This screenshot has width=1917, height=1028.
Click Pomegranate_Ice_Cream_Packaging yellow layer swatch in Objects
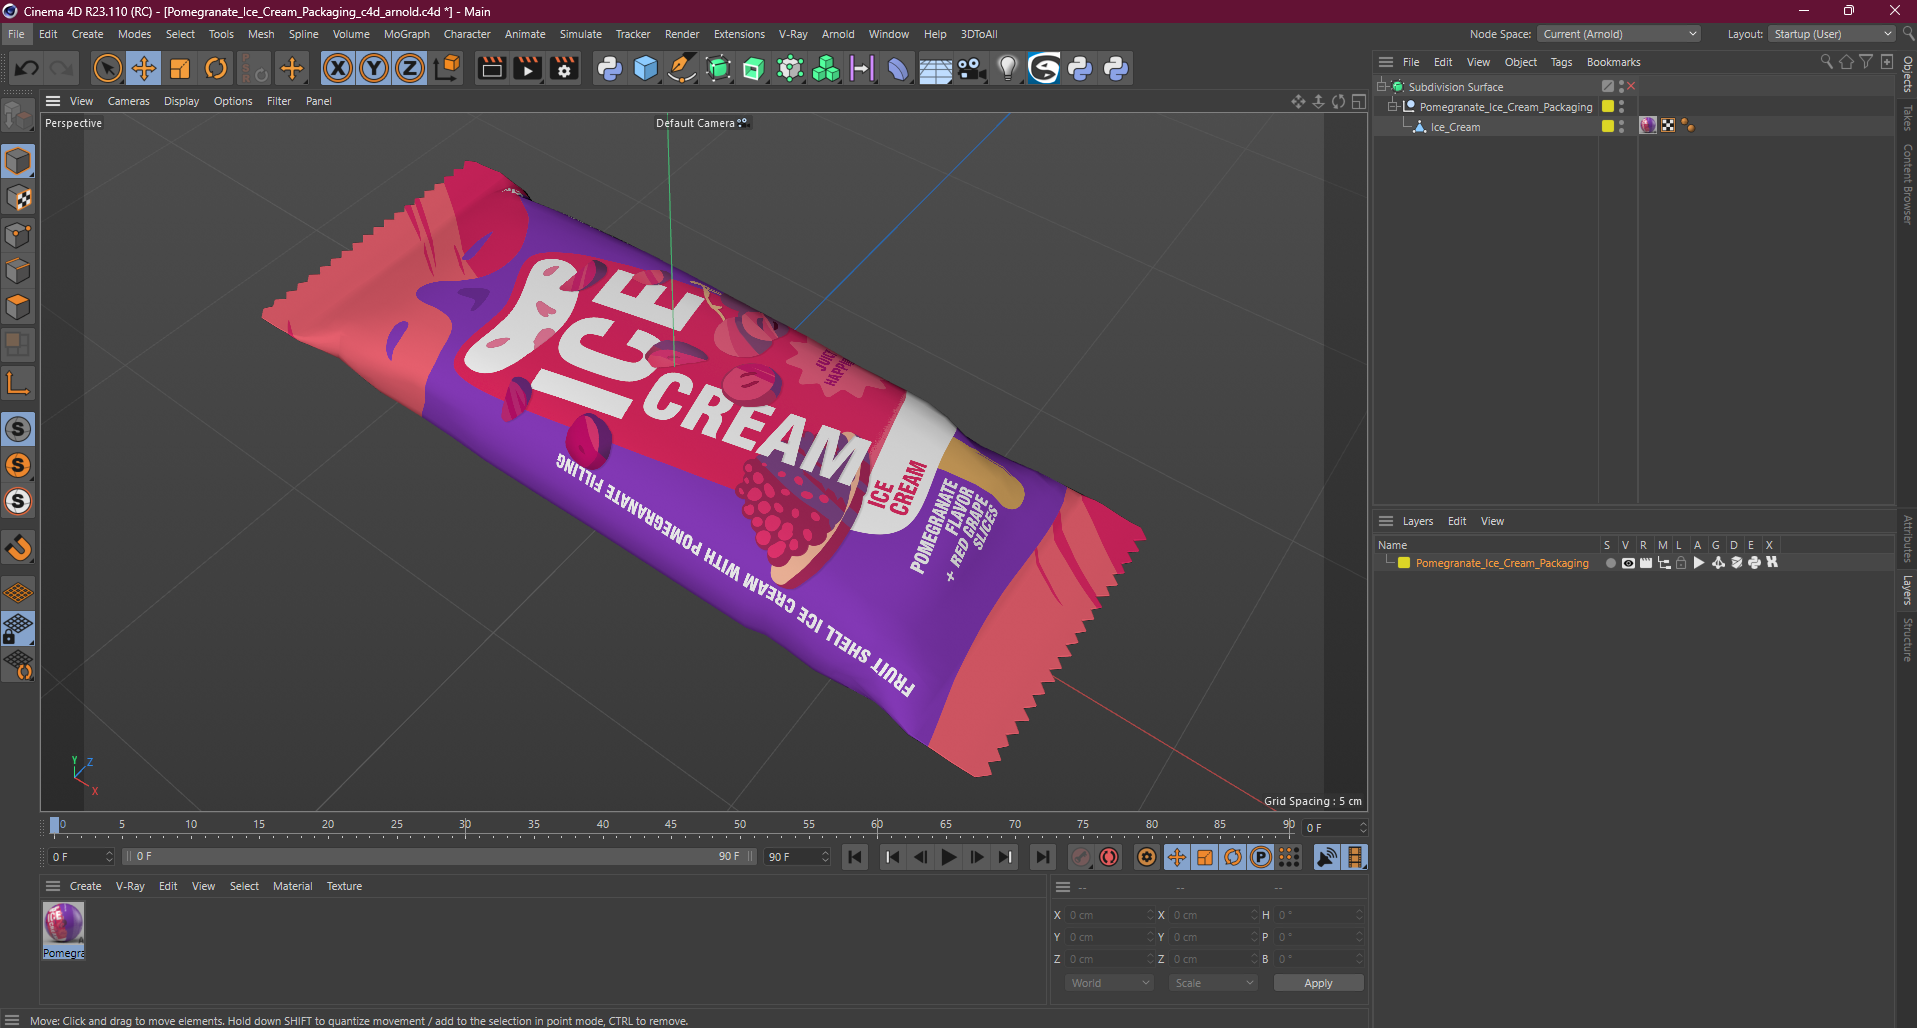1608,106
